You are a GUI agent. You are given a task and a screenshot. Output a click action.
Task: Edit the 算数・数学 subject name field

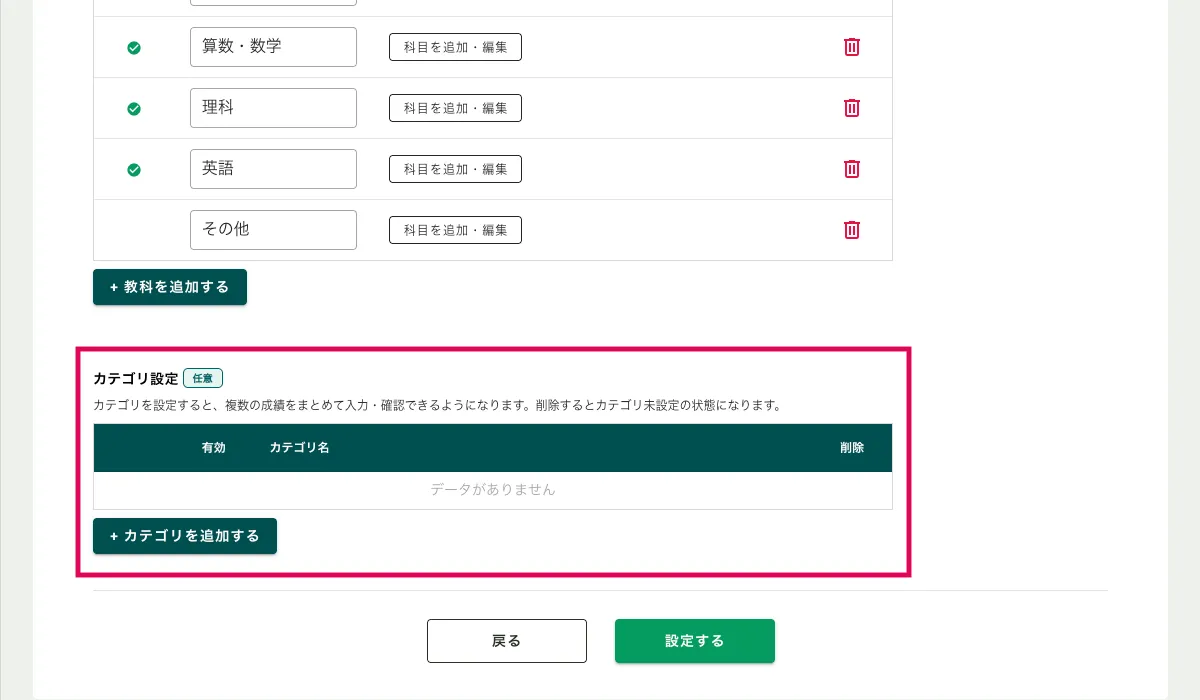point(273,47)
